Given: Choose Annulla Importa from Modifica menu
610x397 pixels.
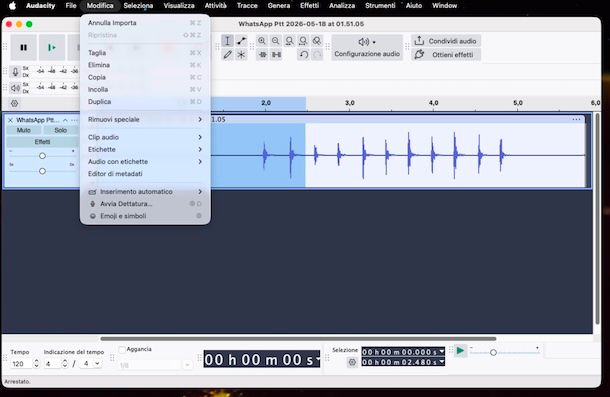Looking at the screenshot, I should pyautogui.click(x=145, y=23).
